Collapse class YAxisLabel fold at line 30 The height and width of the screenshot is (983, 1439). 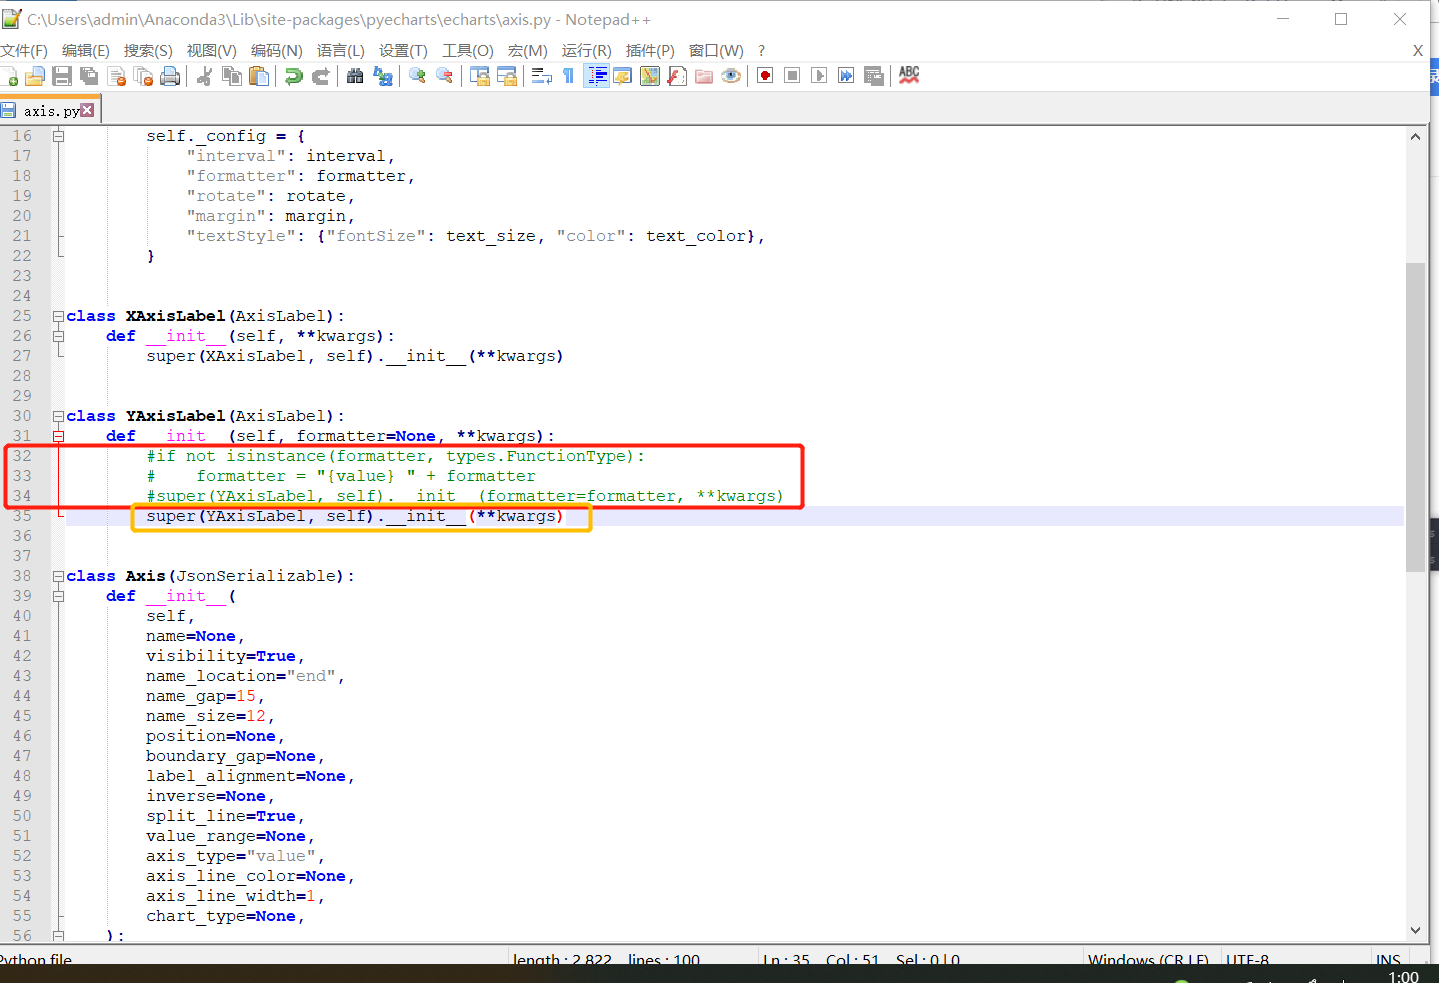point(58,416)
